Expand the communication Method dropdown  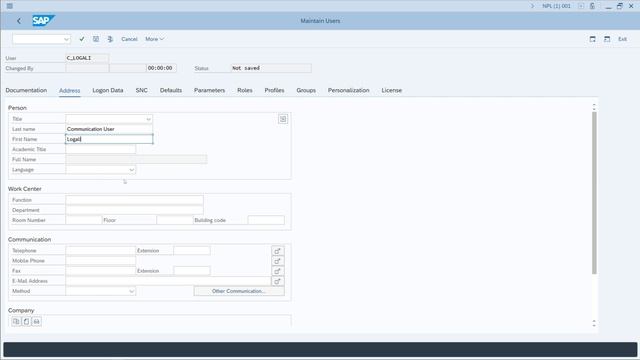[x=131, y=291]
